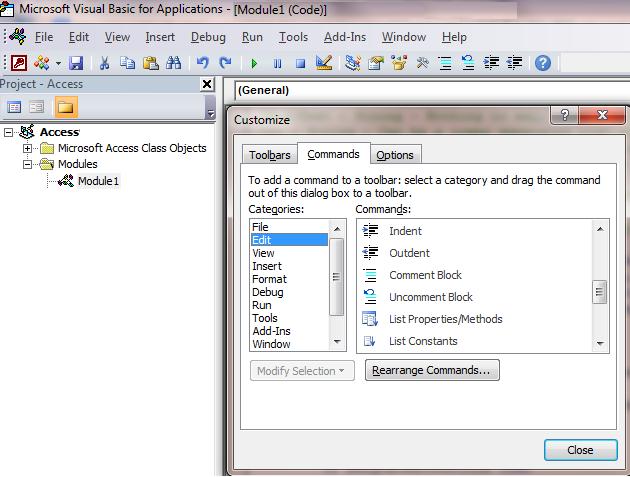The image size is (630, 477).
Task: Open the Properties Window toolbar icon
Action: pos(376,63)
